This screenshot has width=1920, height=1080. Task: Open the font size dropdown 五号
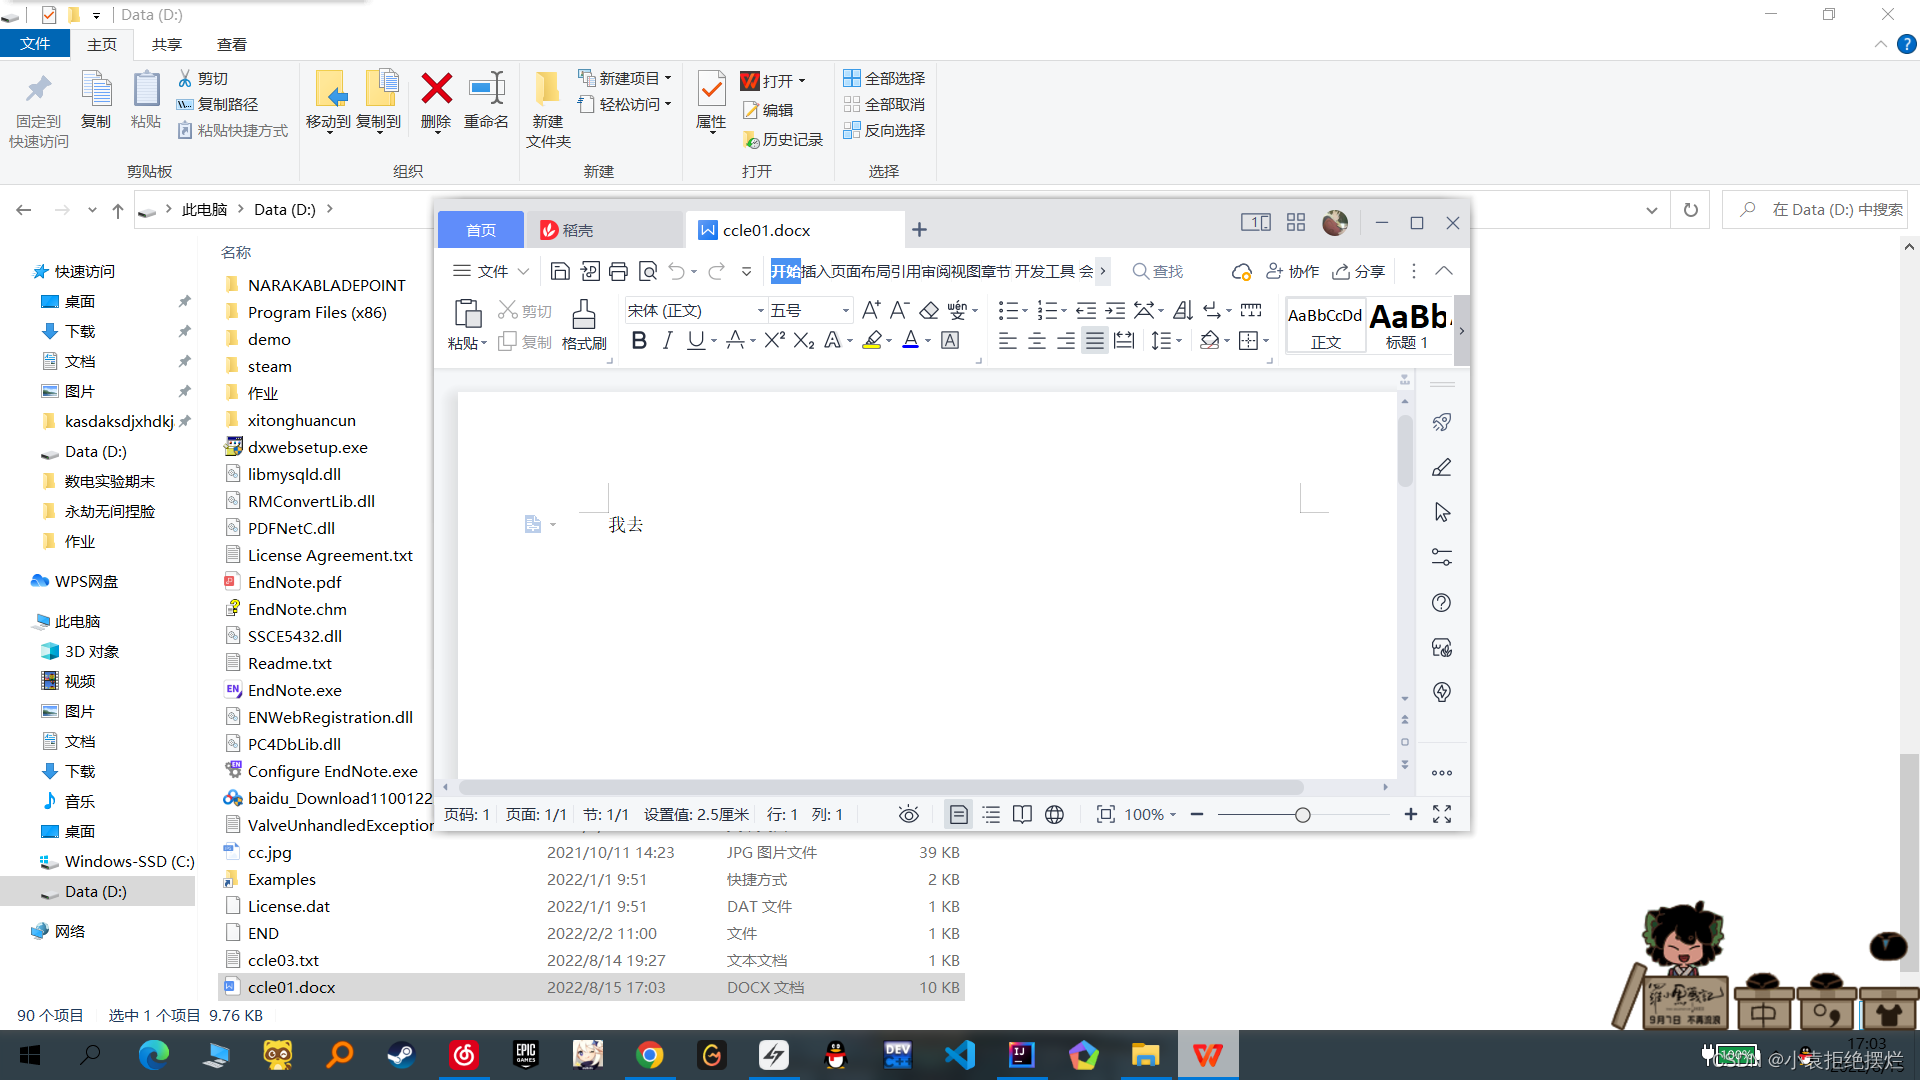[x=810, y=311]
